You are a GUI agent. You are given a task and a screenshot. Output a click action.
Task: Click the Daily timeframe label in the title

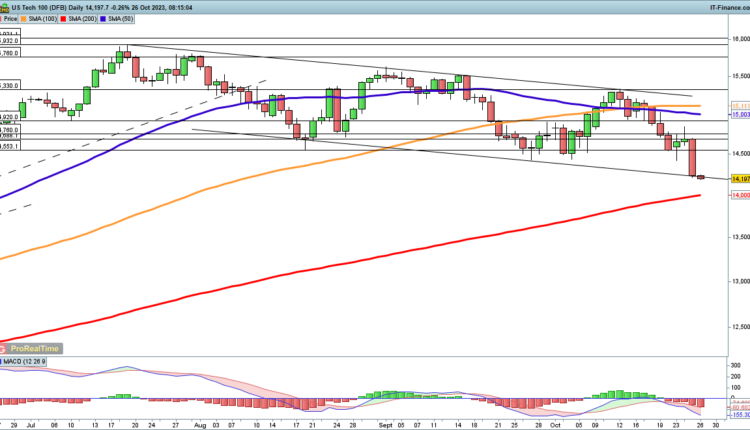pos(79,6)
